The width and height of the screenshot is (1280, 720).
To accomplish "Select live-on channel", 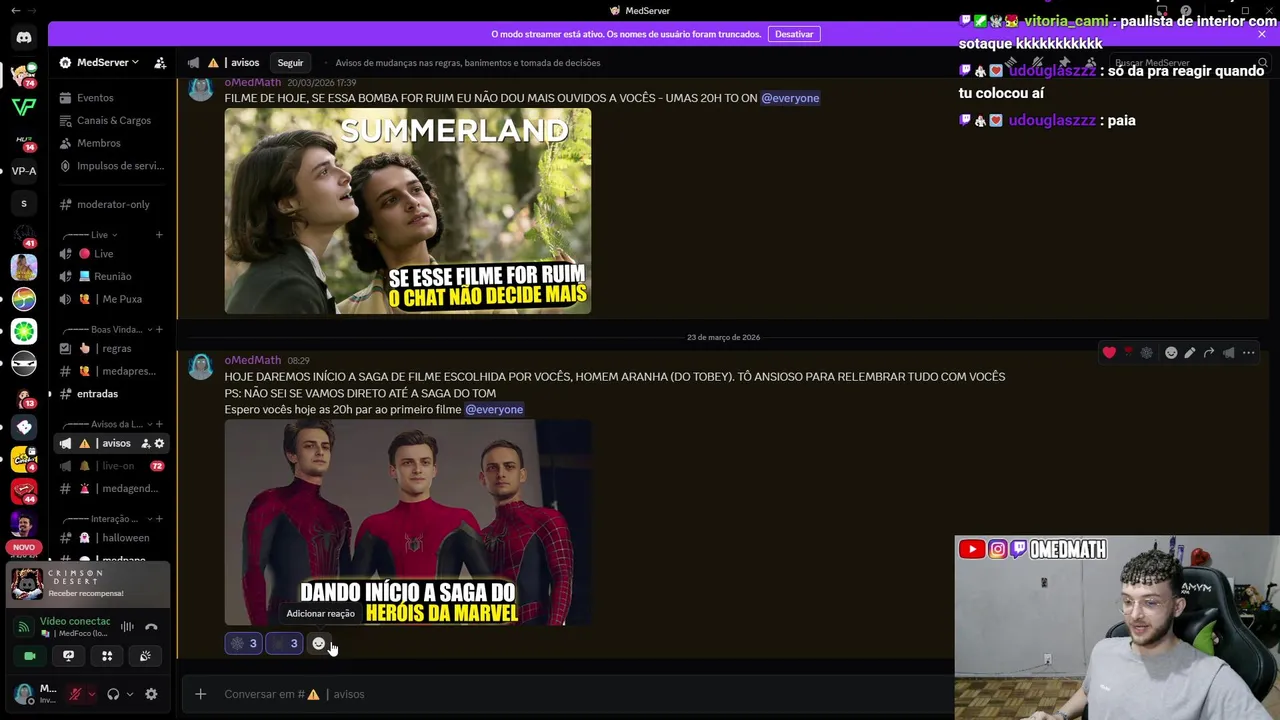I will [x=111, y=466].
